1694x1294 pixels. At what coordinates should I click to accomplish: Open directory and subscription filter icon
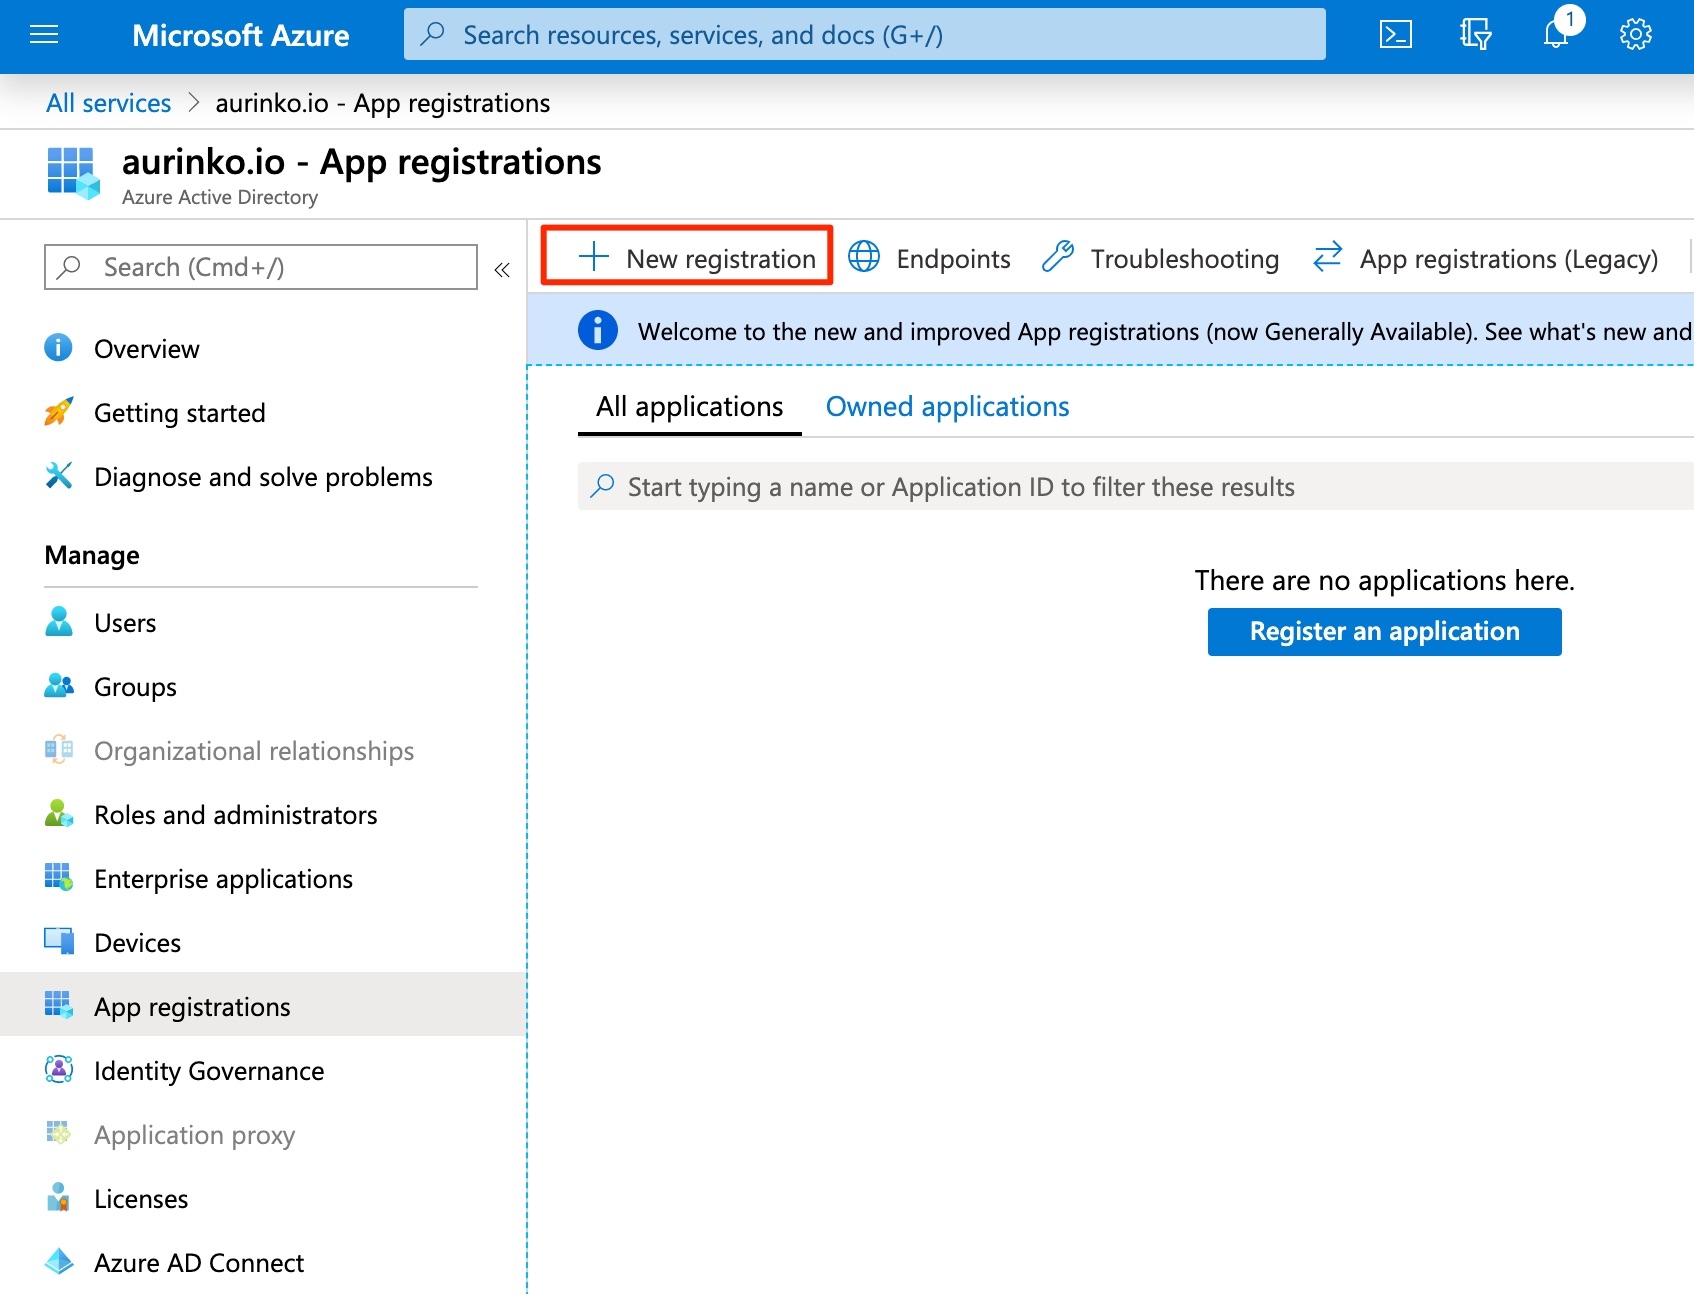1475,35
